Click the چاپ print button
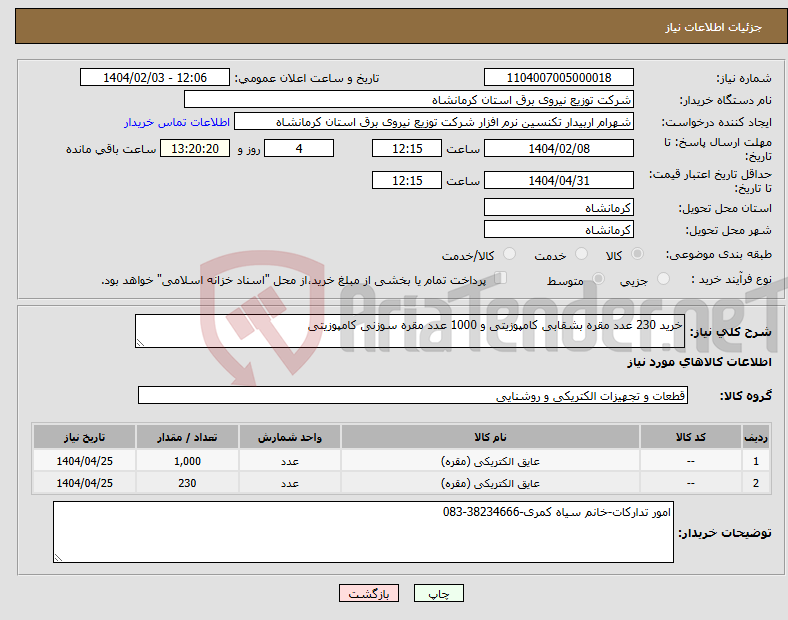The height and width of the screenshot is (620, 788). coord(439,593)
